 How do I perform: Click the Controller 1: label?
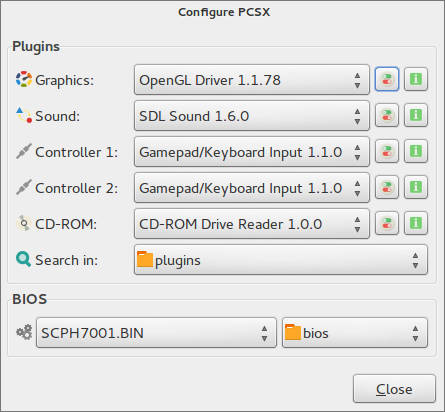pyautogui.click(x=77, y=152)
